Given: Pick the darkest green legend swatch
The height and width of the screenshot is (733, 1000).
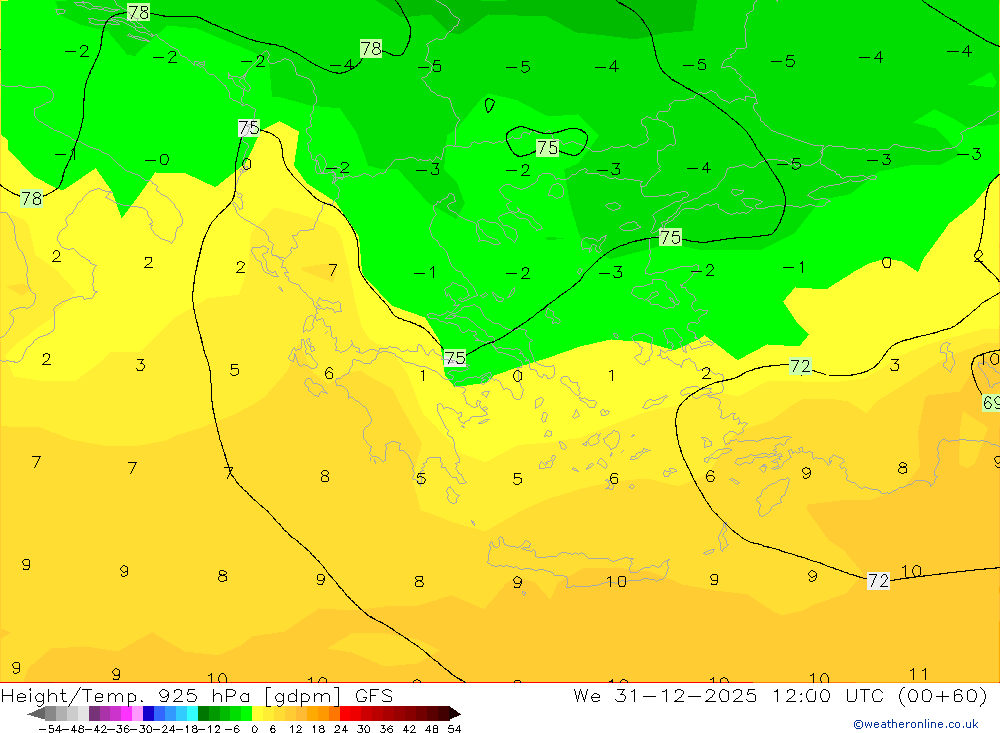Looking at the screenshot, I should click(x=203, y=714).
